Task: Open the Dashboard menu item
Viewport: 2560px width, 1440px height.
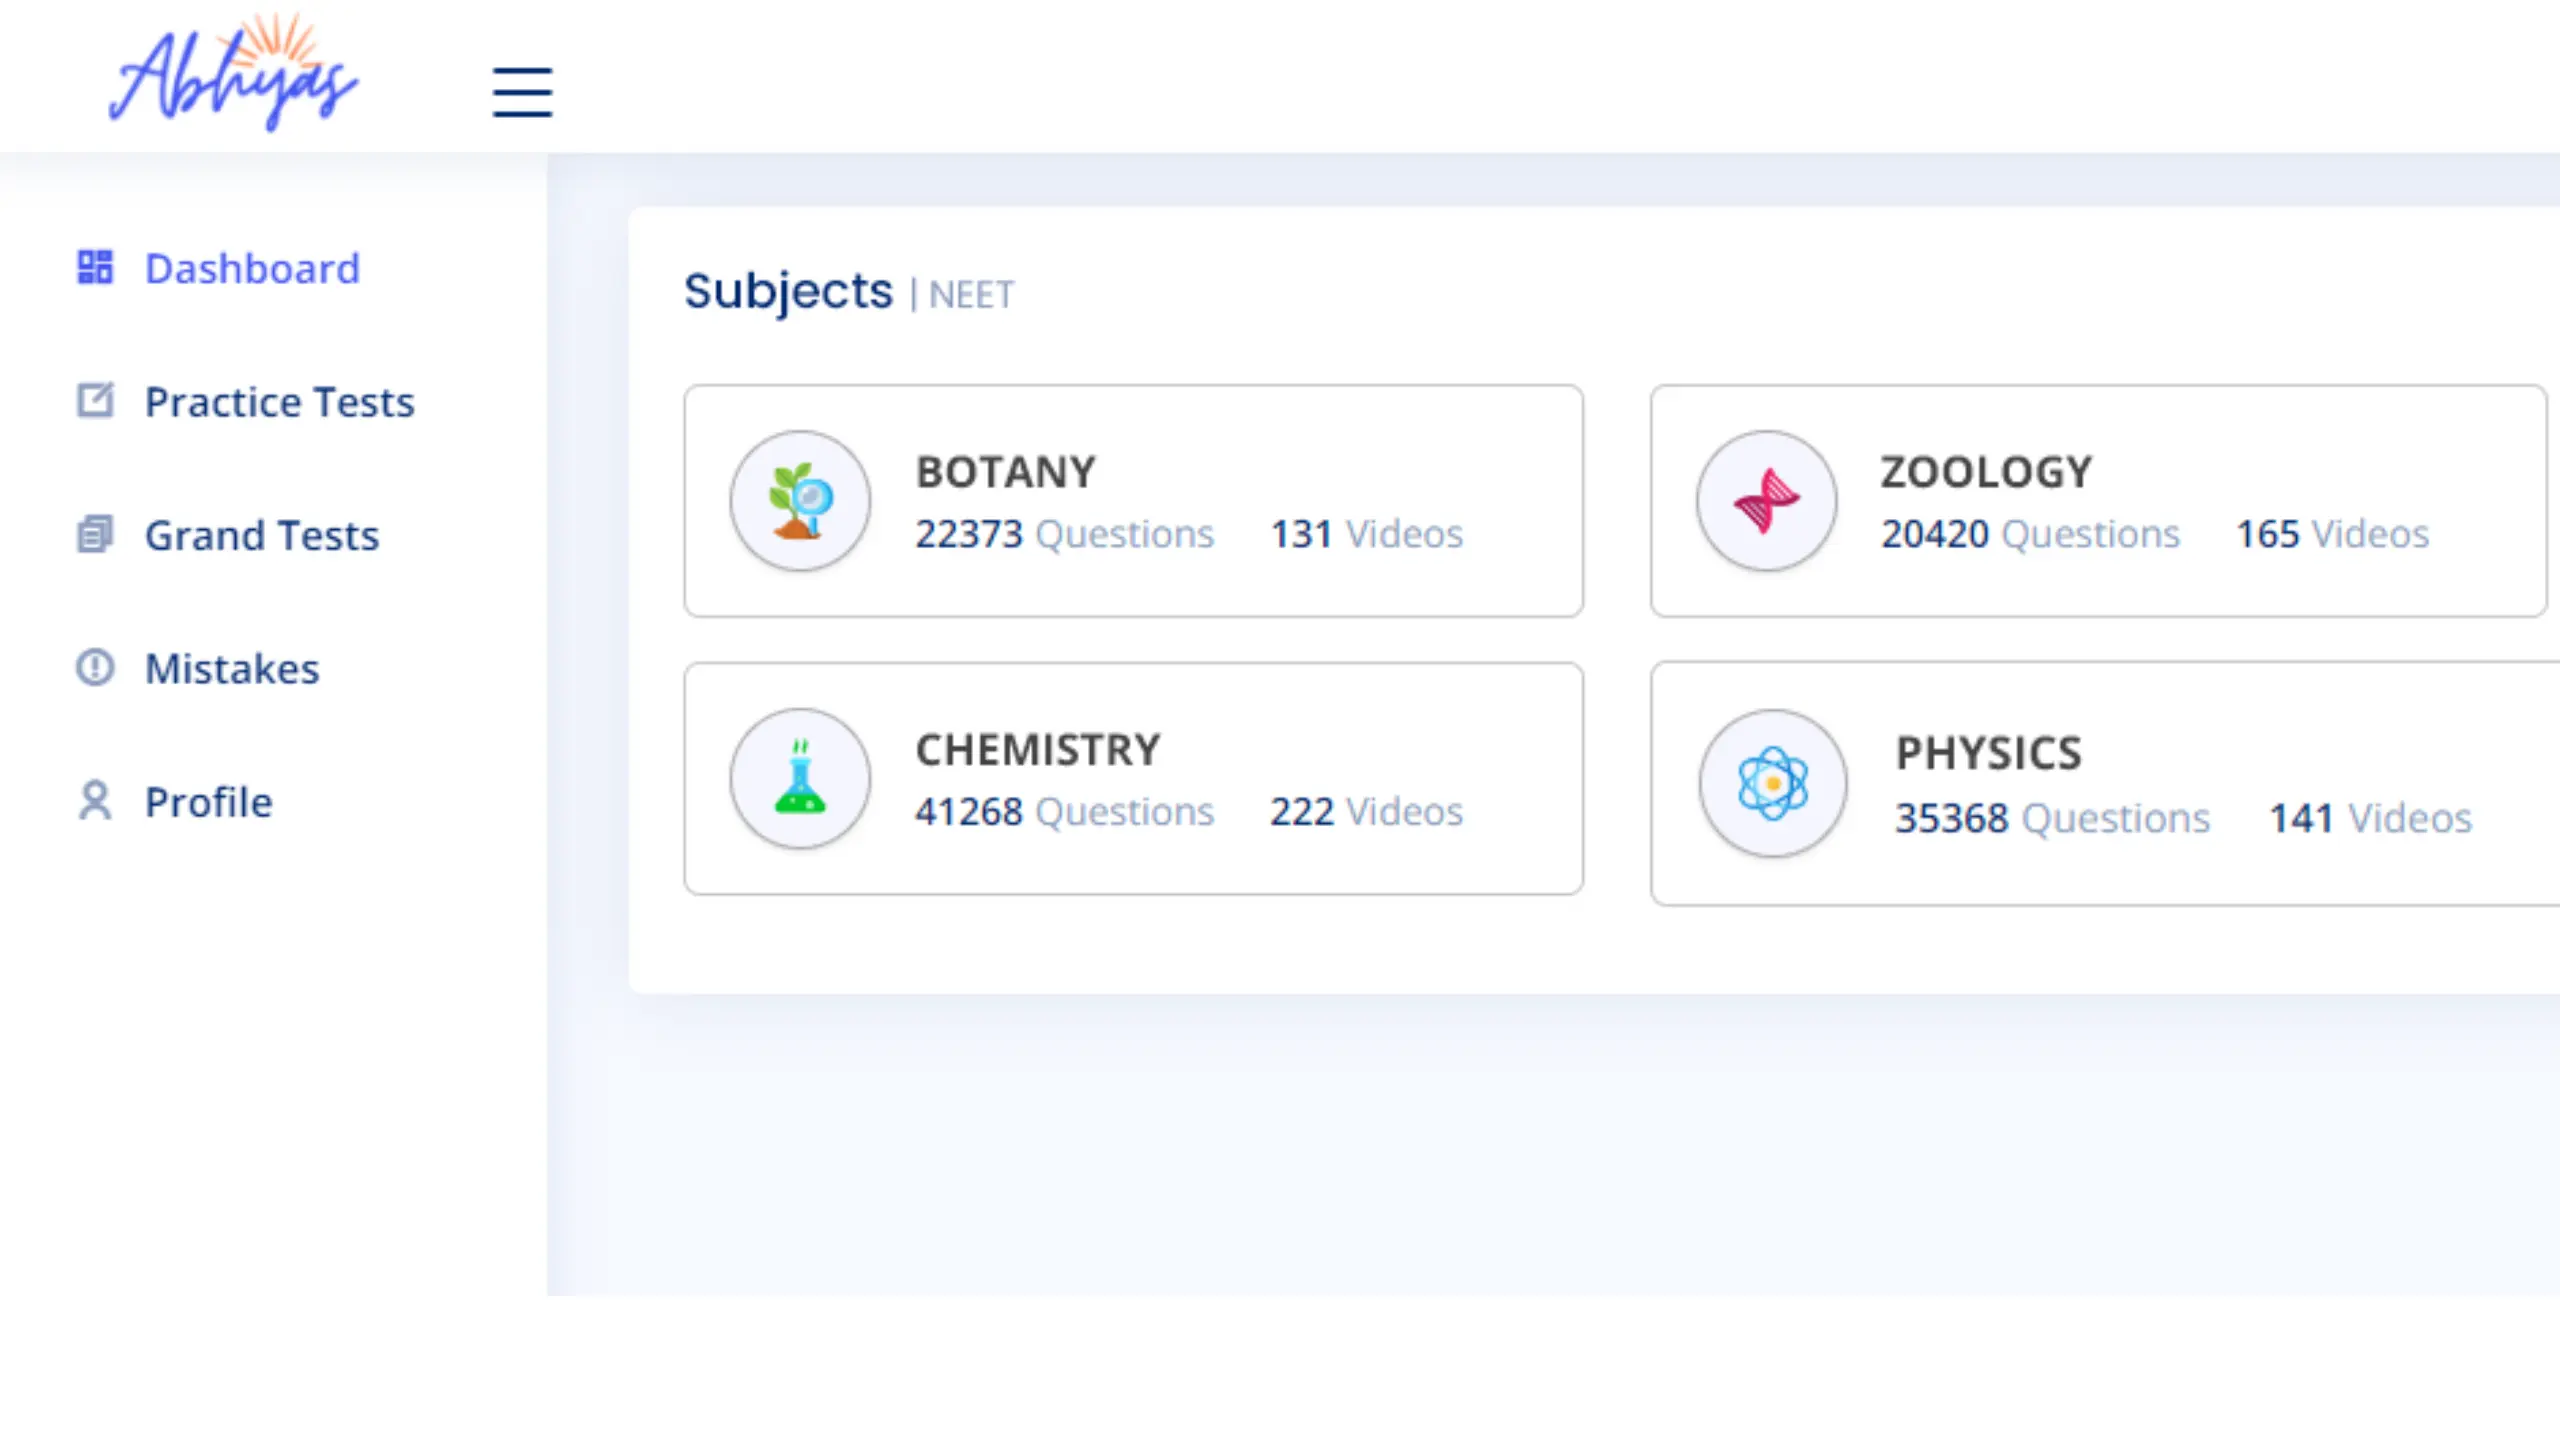Action: tap(252, 268)
